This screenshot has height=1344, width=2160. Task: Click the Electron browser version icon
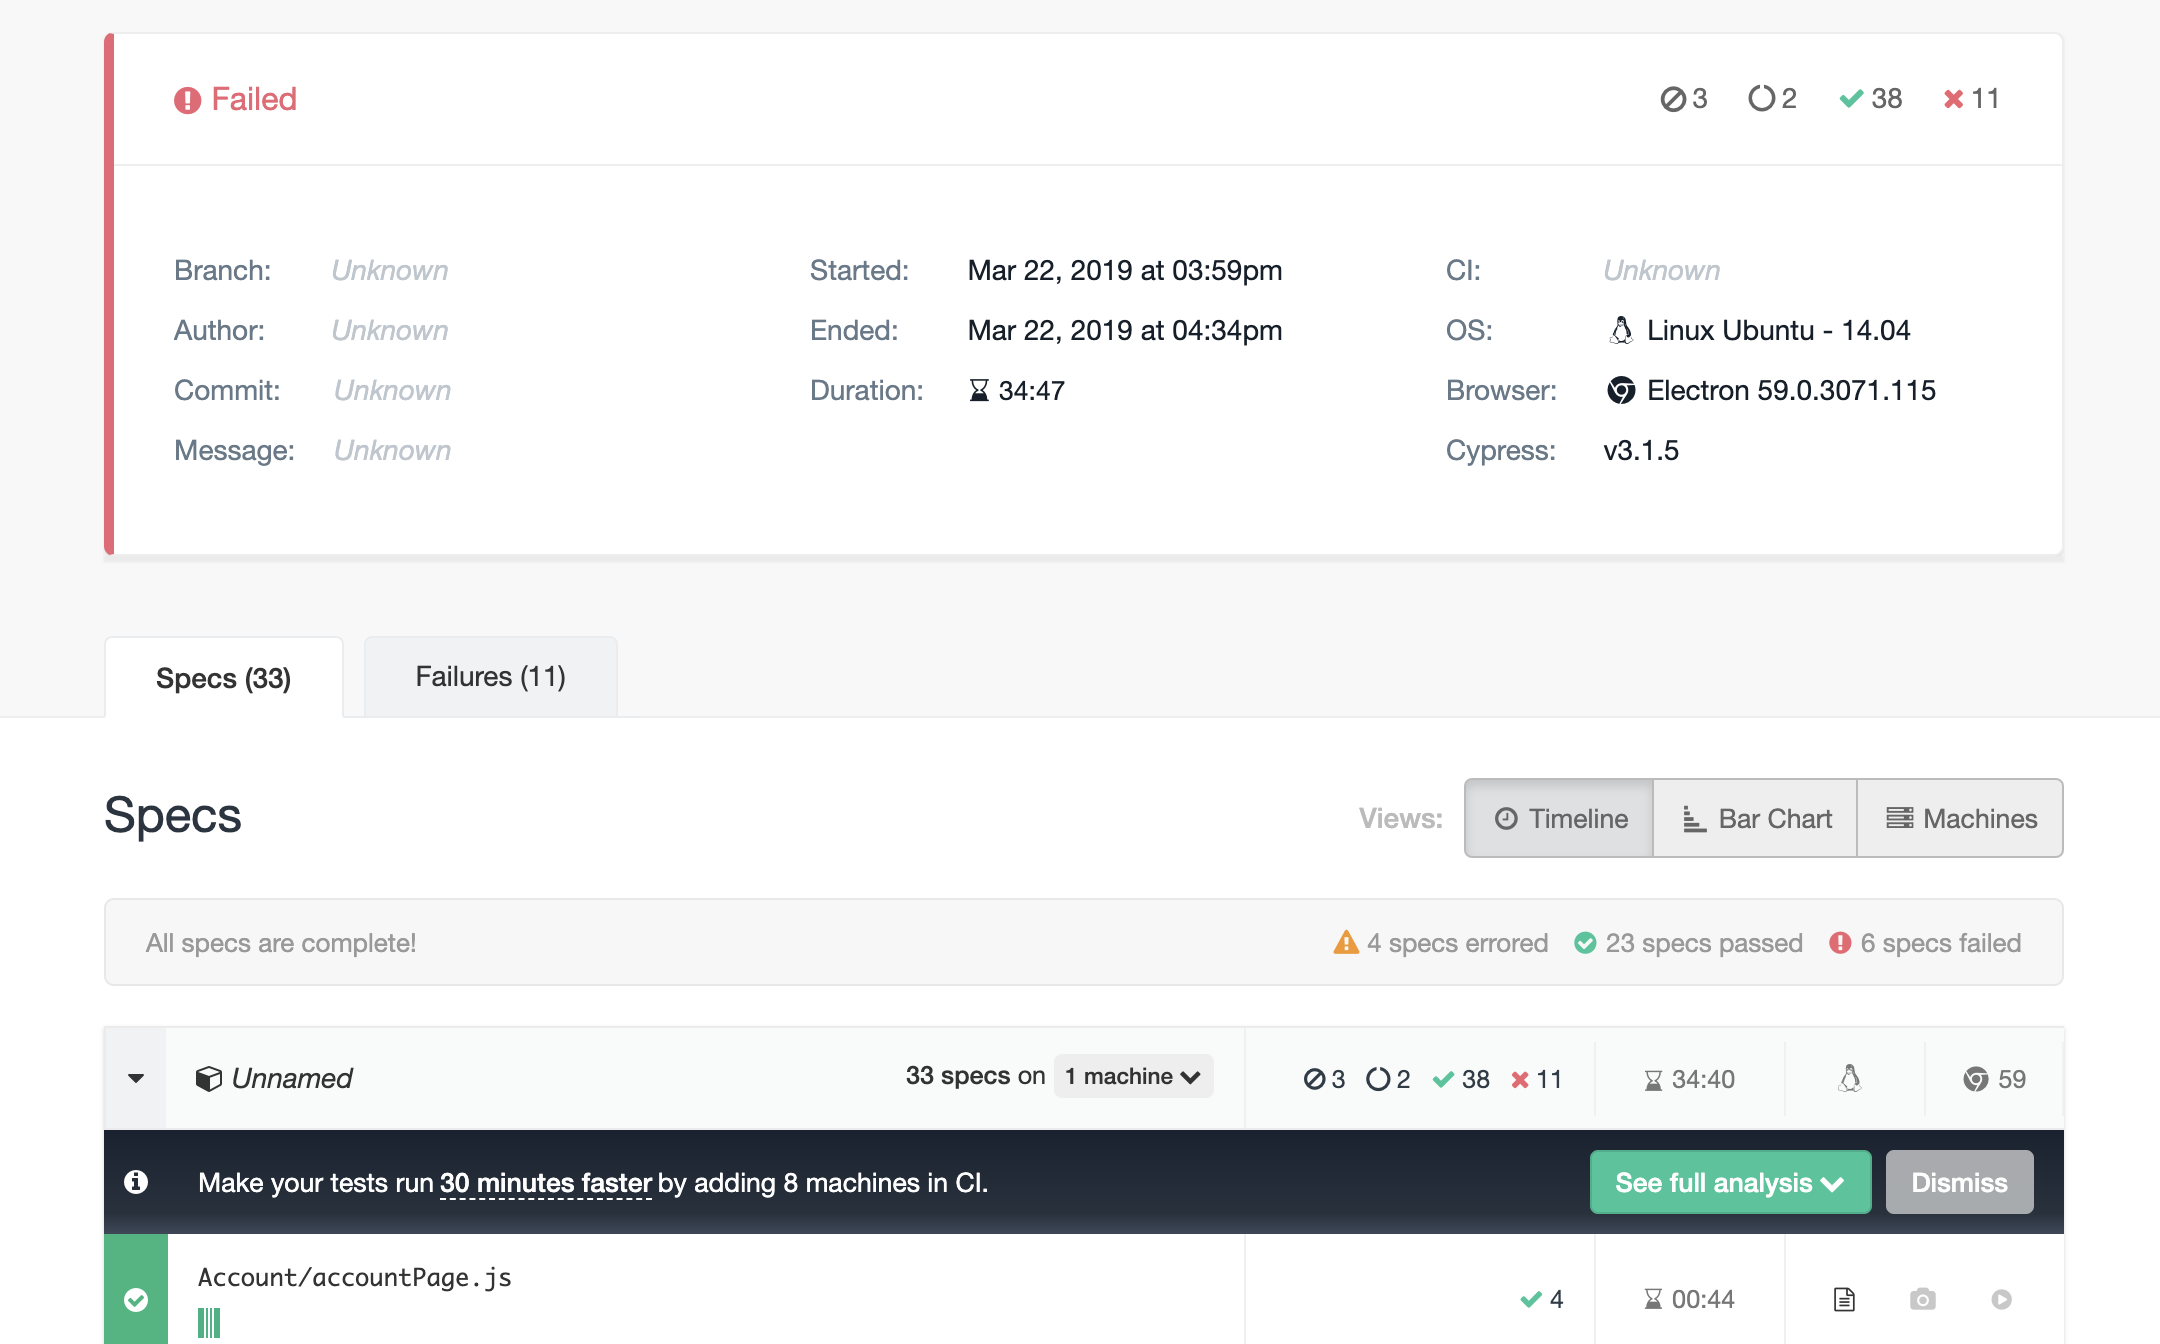pyautogui.click(x=1623, y=390)
